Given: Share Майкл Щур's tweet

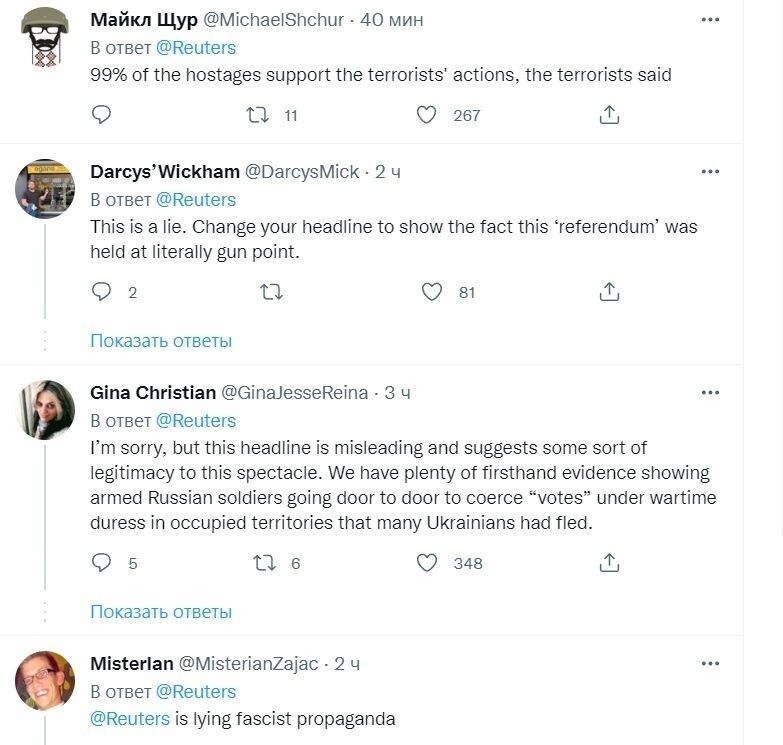Looking at the screenshot, I should click(609, 116).
